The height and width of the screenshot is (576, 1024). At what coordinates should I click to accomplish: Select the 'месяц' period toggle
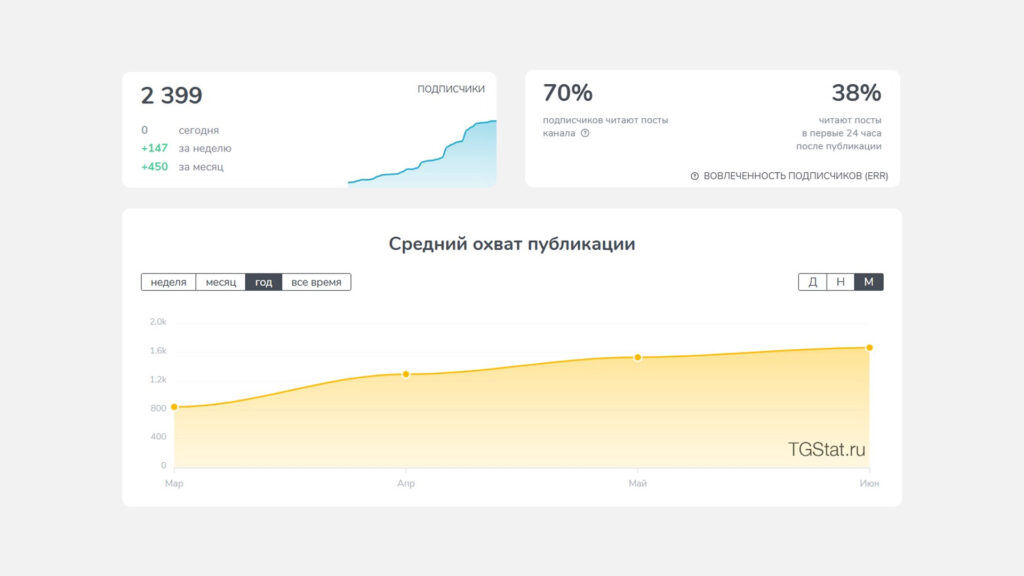(x=221, y=282)
